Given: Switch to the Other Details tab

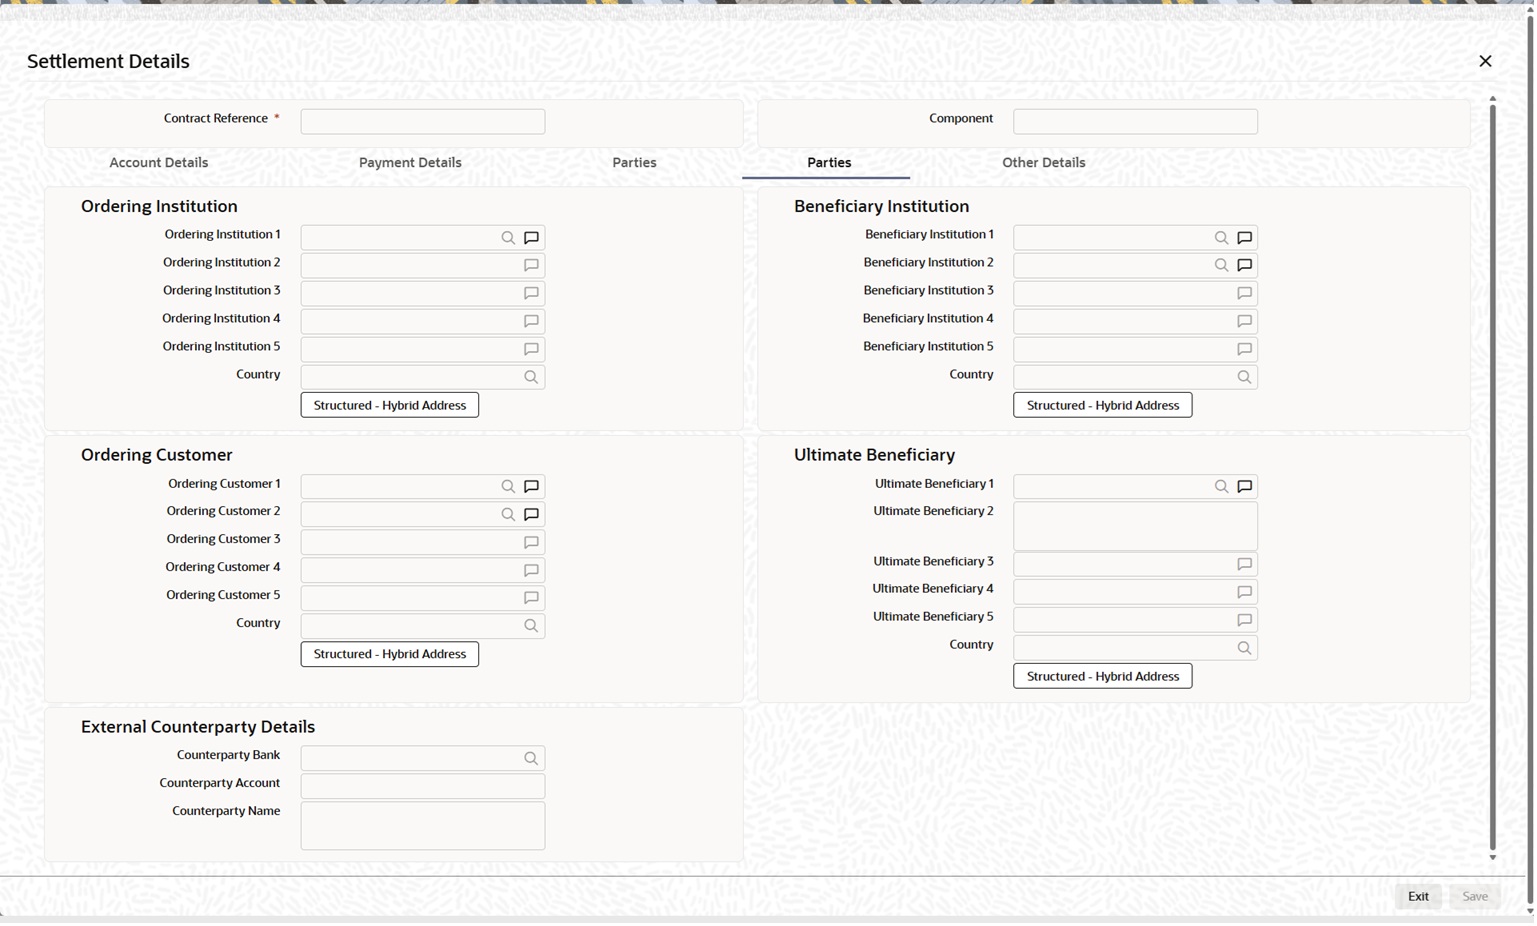Looking at the screenshot, I should coord(1044,163).
